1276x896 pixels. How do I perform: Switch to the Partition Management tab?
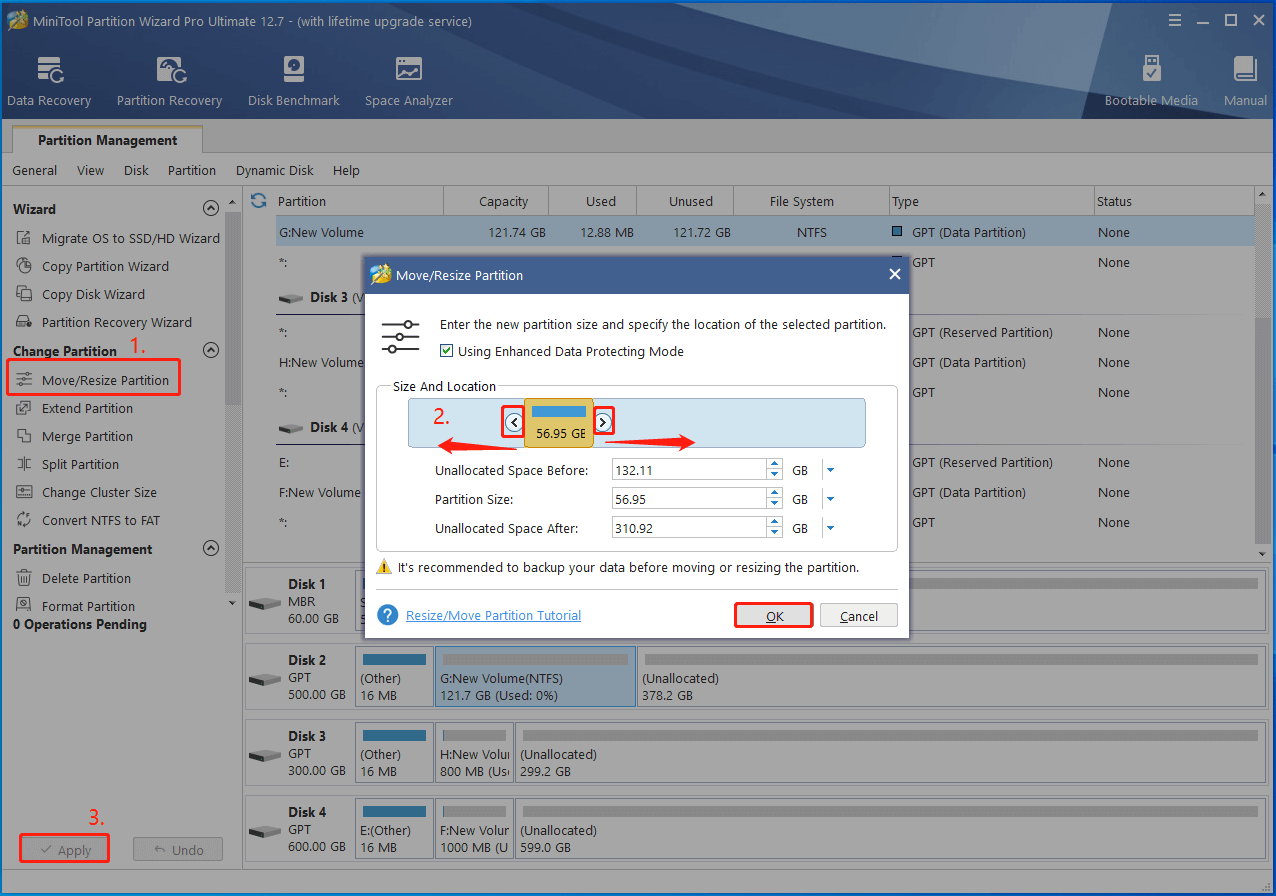pyautogui.click(x=106, y=139)
